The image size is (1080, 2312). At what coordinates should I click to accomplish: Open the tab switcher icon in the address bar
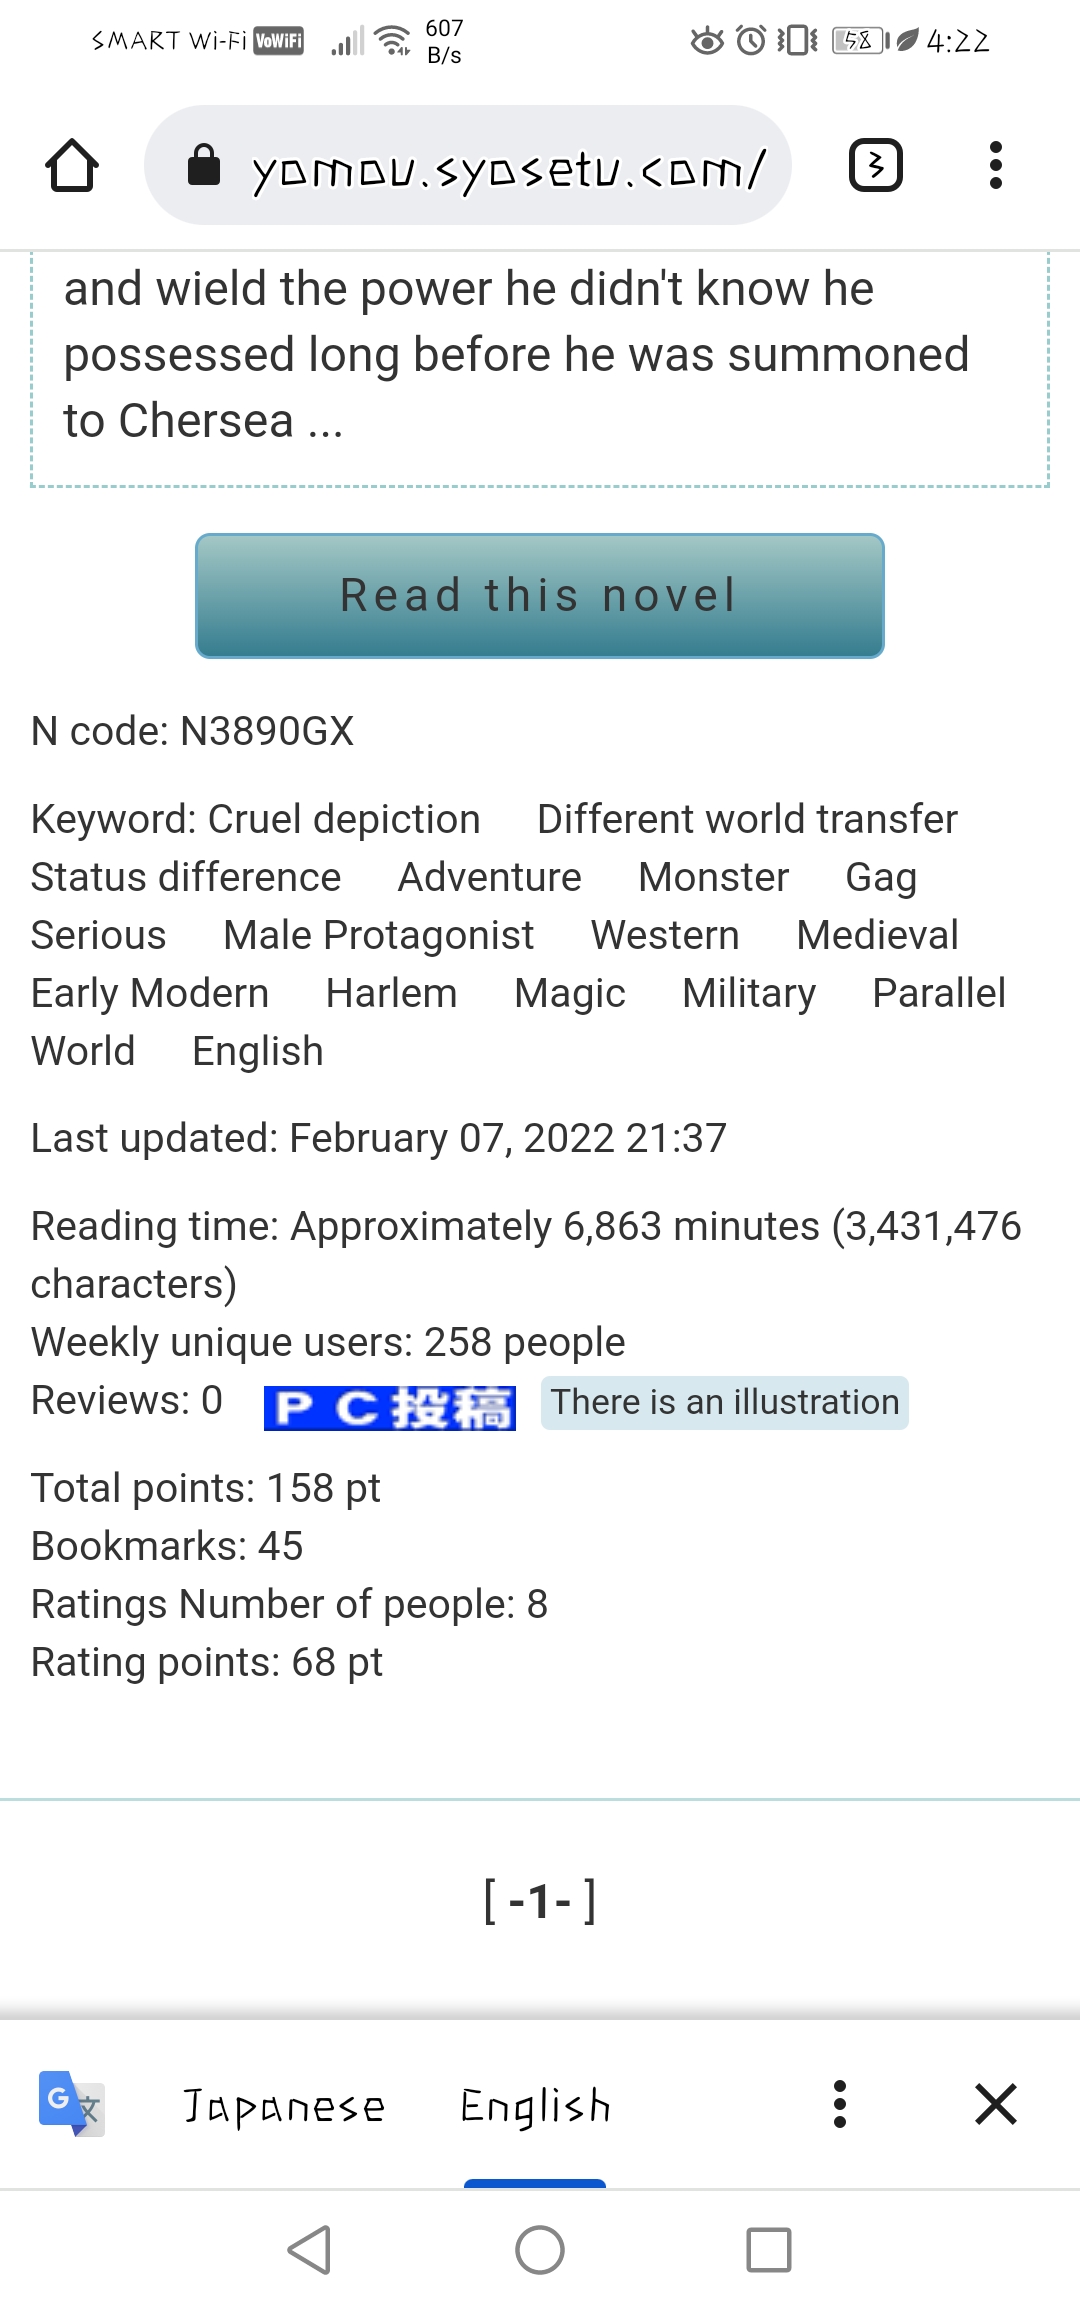pos(875,164)
